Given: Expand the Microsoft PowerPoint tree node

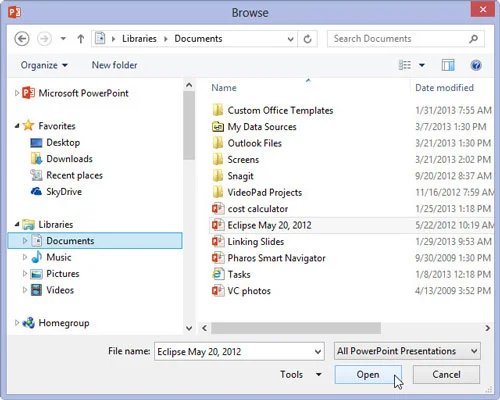Looking at the screenshot, I should [16, 93].
